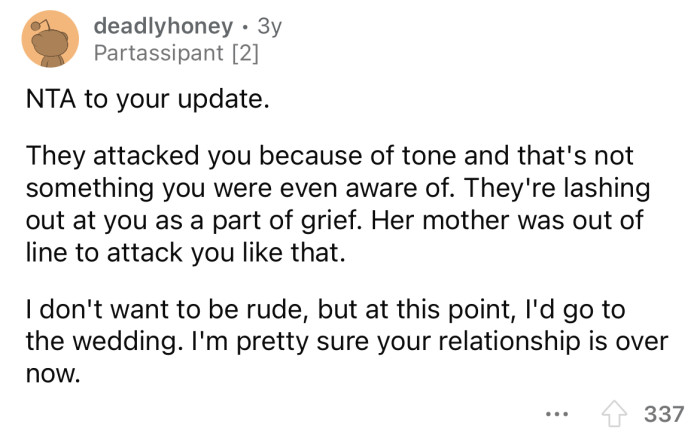
Task: Click the 'NTA to your update.' line
Action: (148, 99)
